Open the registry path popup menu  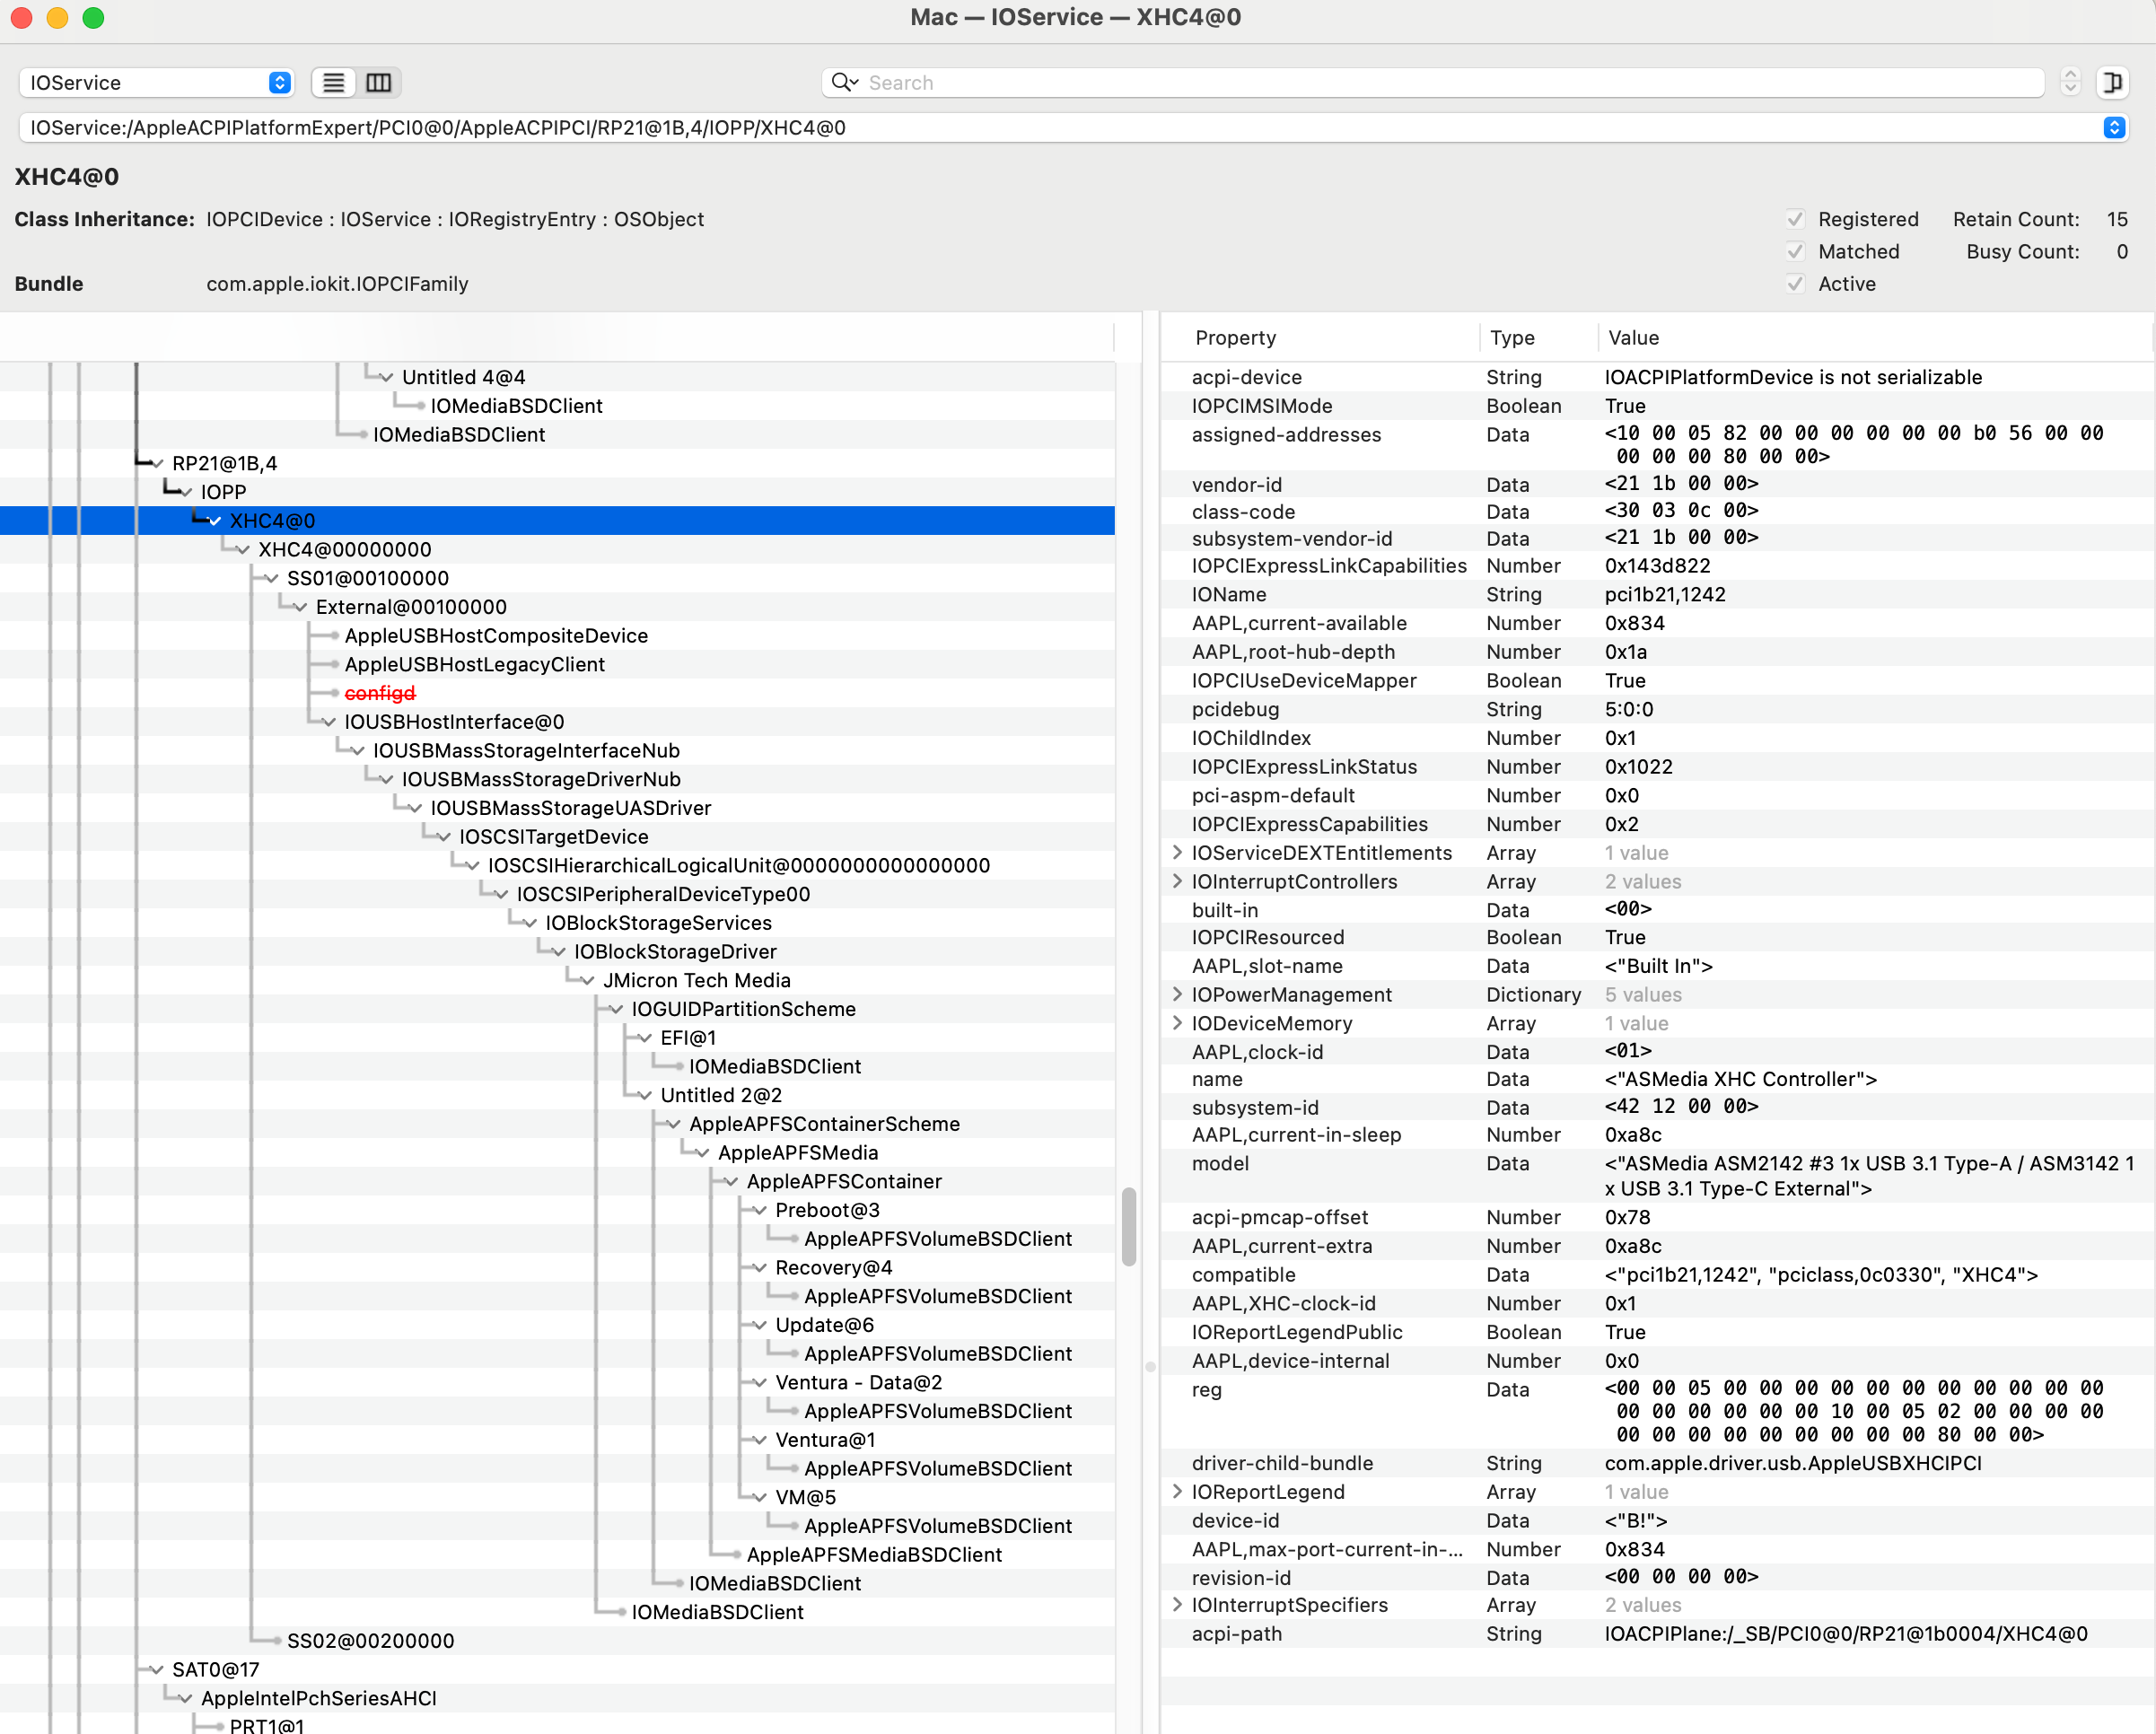click(2113, 128)
